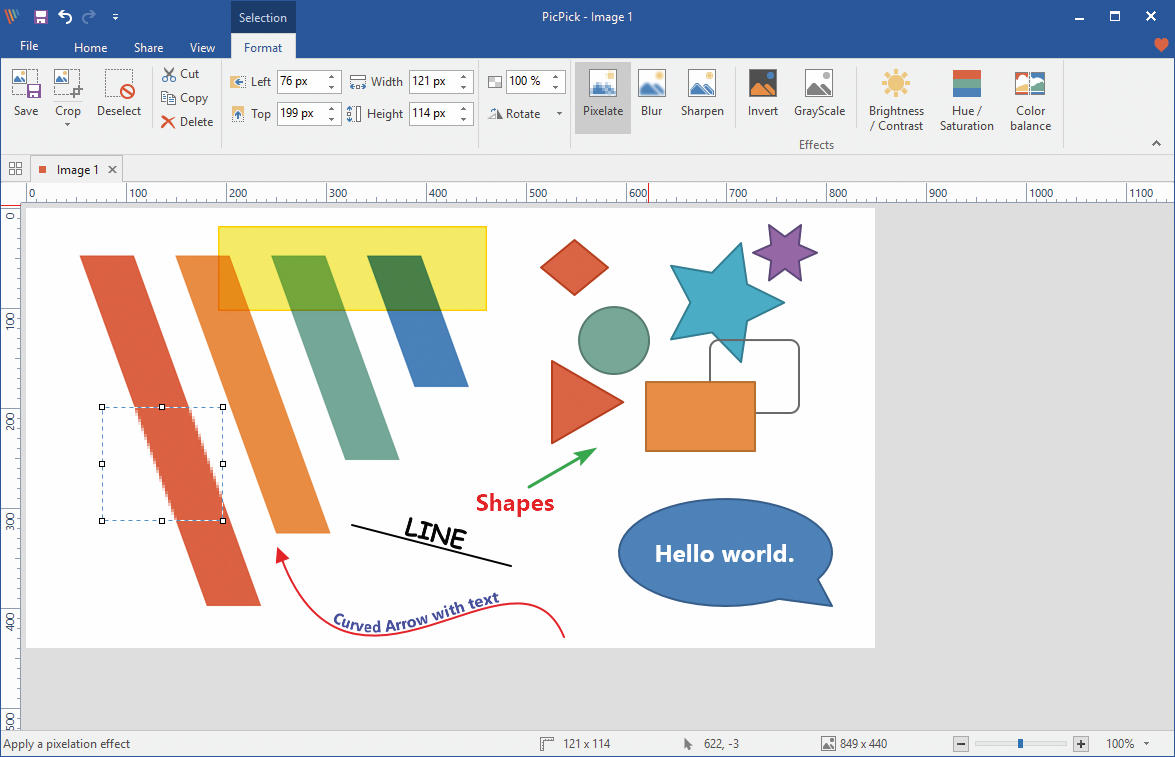
Task: Zoom in with the plus button
Action: tap(1081, 744)
